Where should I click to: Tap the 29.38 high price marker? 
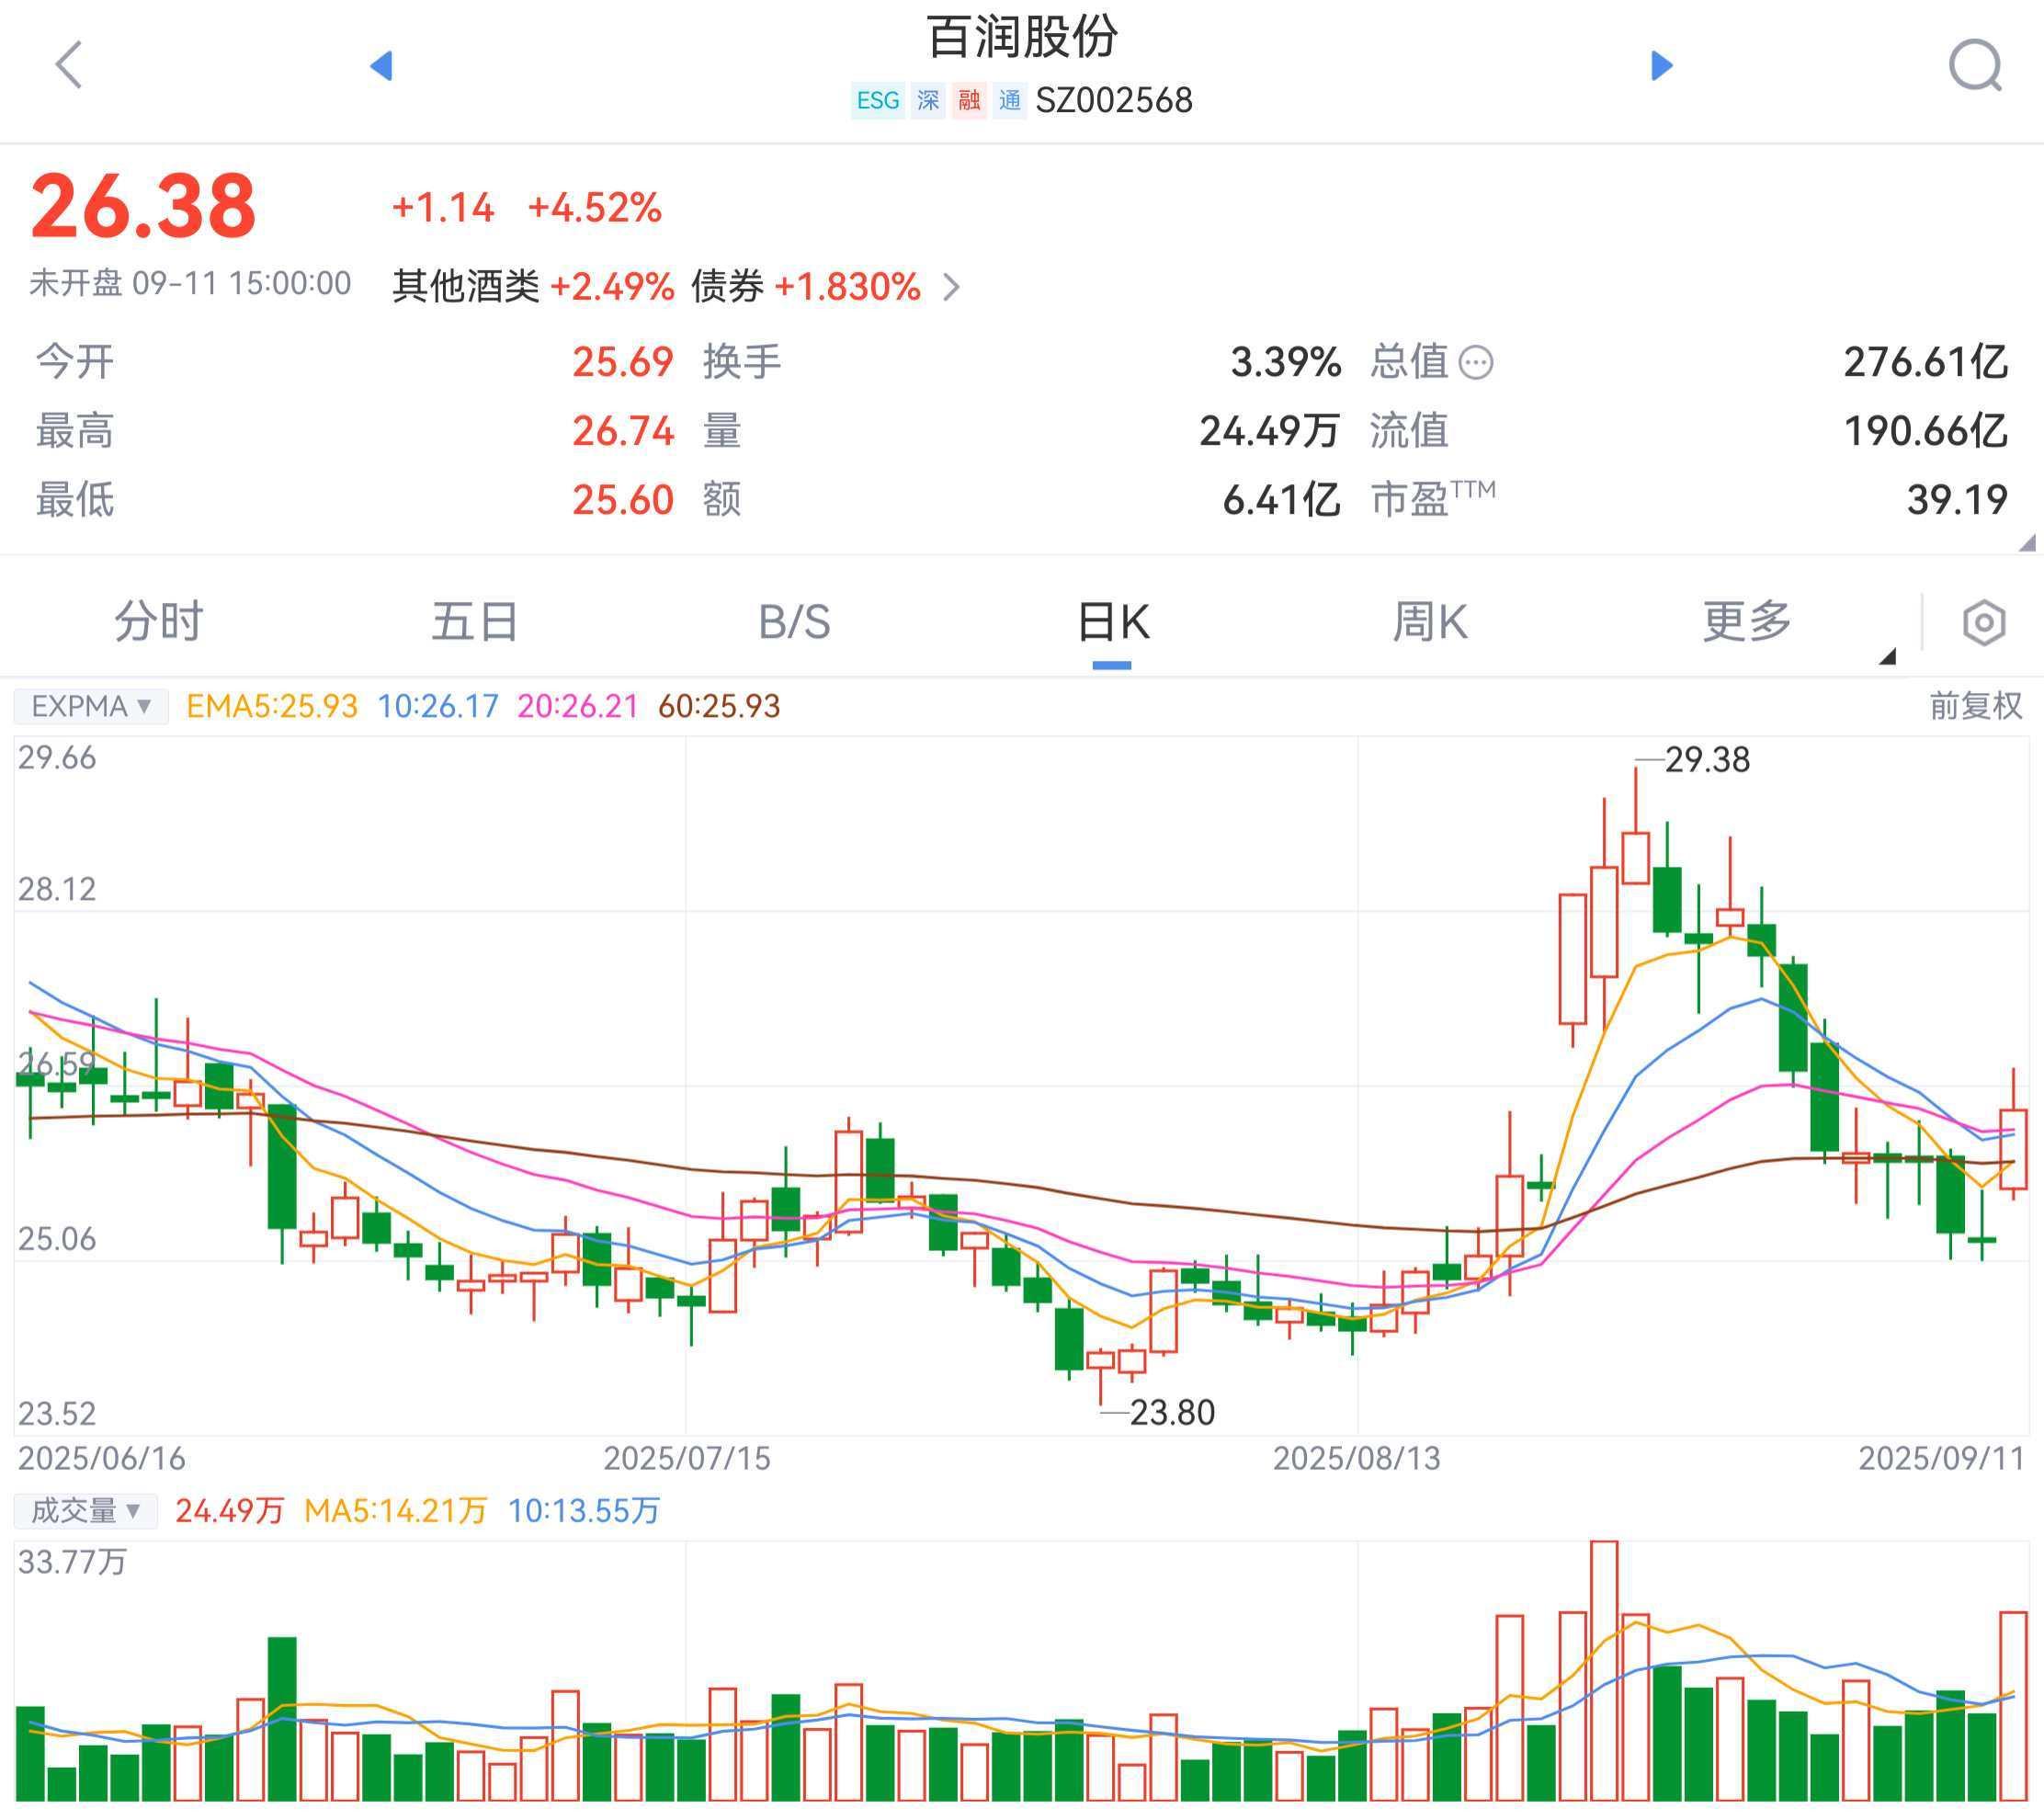[1707, 760]
